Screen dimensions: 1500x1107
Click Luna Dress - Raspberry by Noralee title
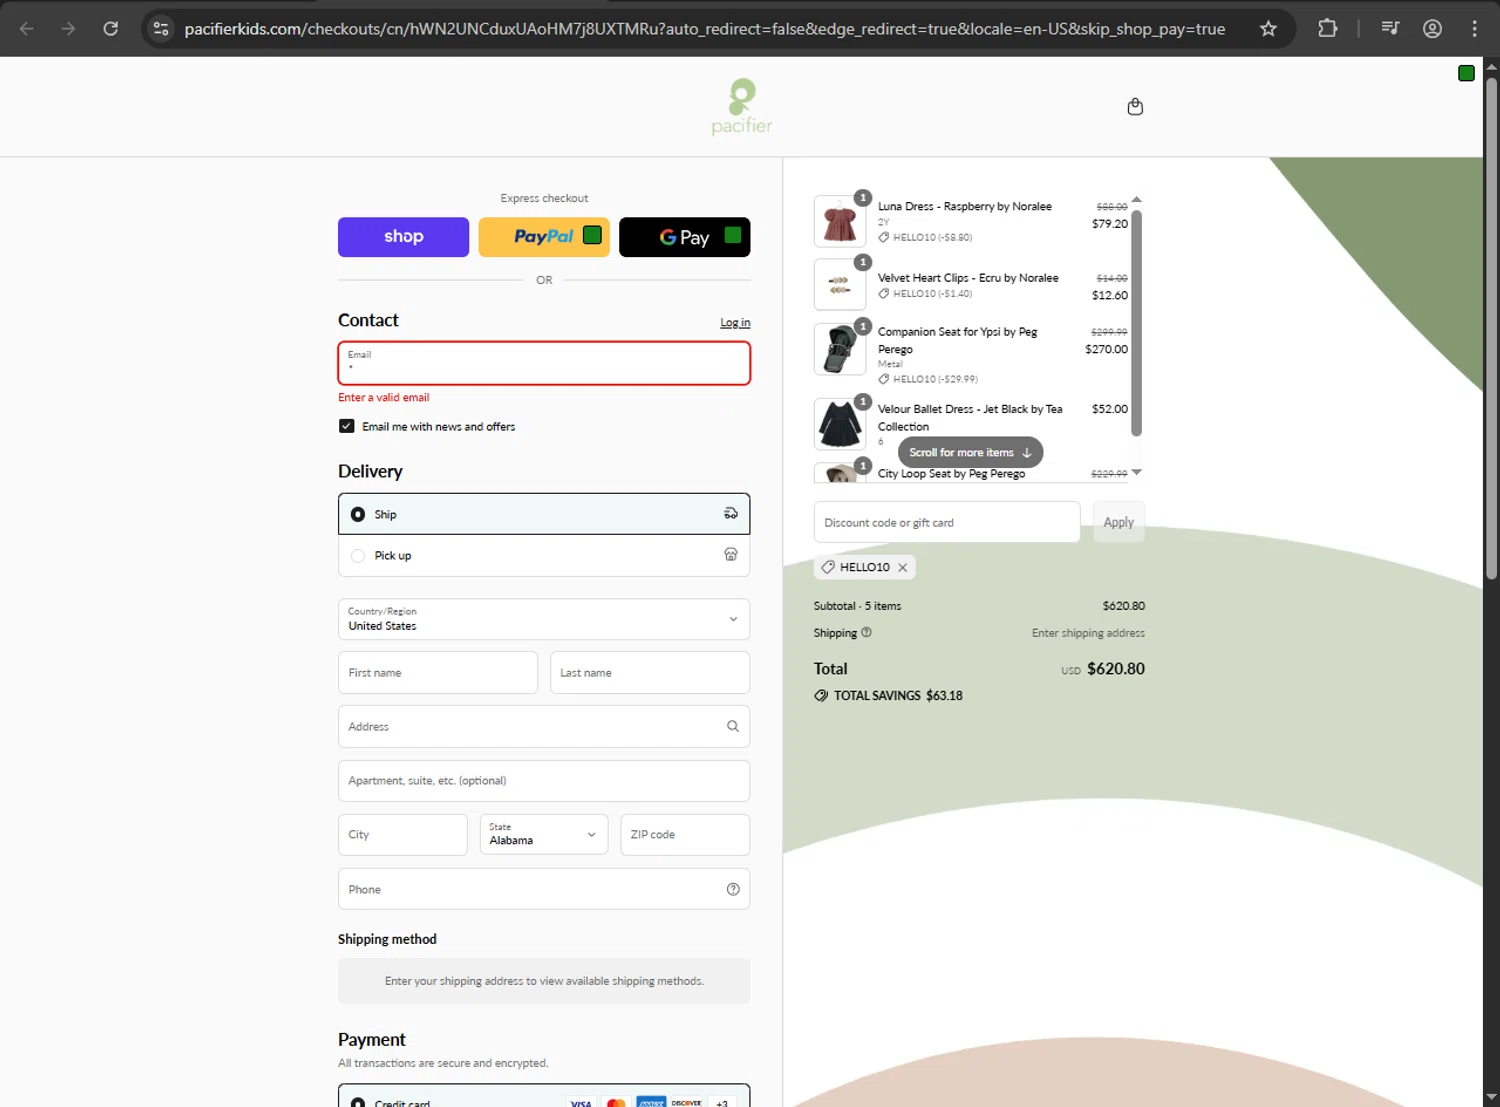pyautogui.click(x=965, y=206)
